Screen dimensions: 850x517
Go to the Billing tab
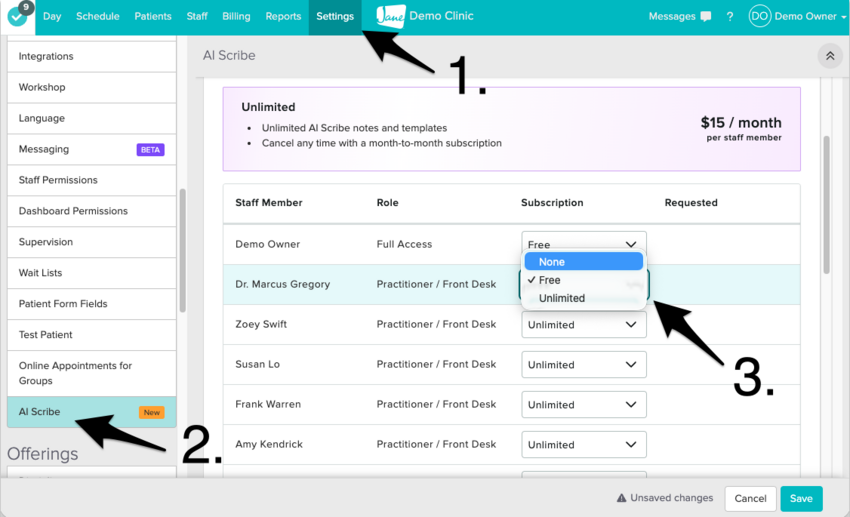click(236, 17)
